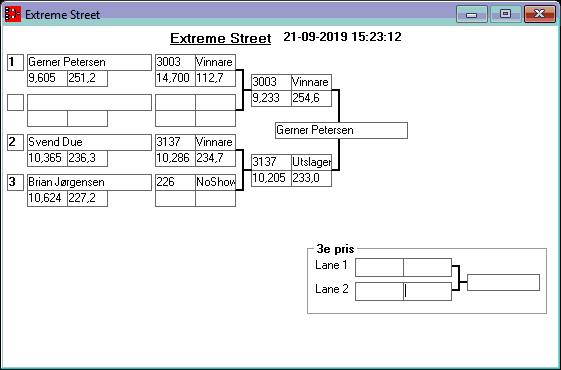
Task: Click the seed number 2 box
Action: [15, 142]
